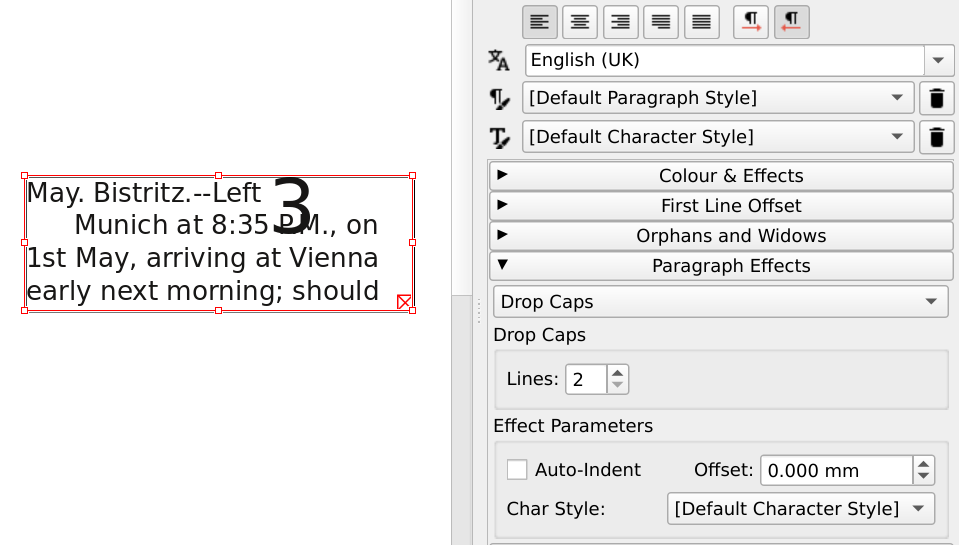The image size is (959, 545).
Task: Open the English (UK) language dropdown
Action: 938,60
